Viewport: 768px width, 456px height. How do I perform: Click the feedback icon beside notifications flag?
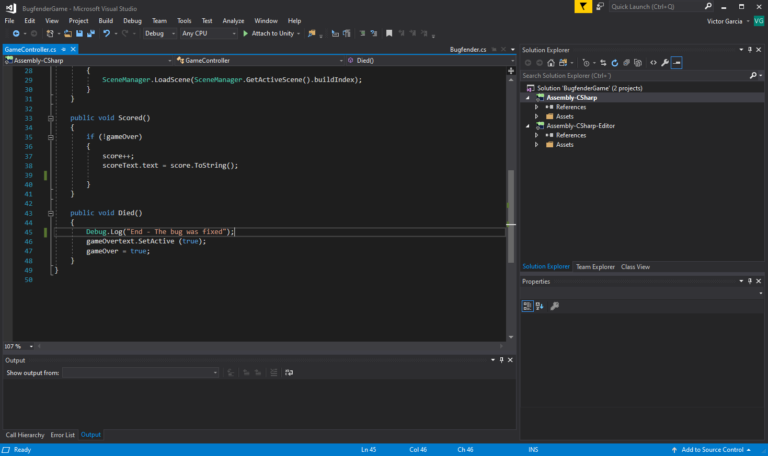pyautogui.click(x=600, y=6)
